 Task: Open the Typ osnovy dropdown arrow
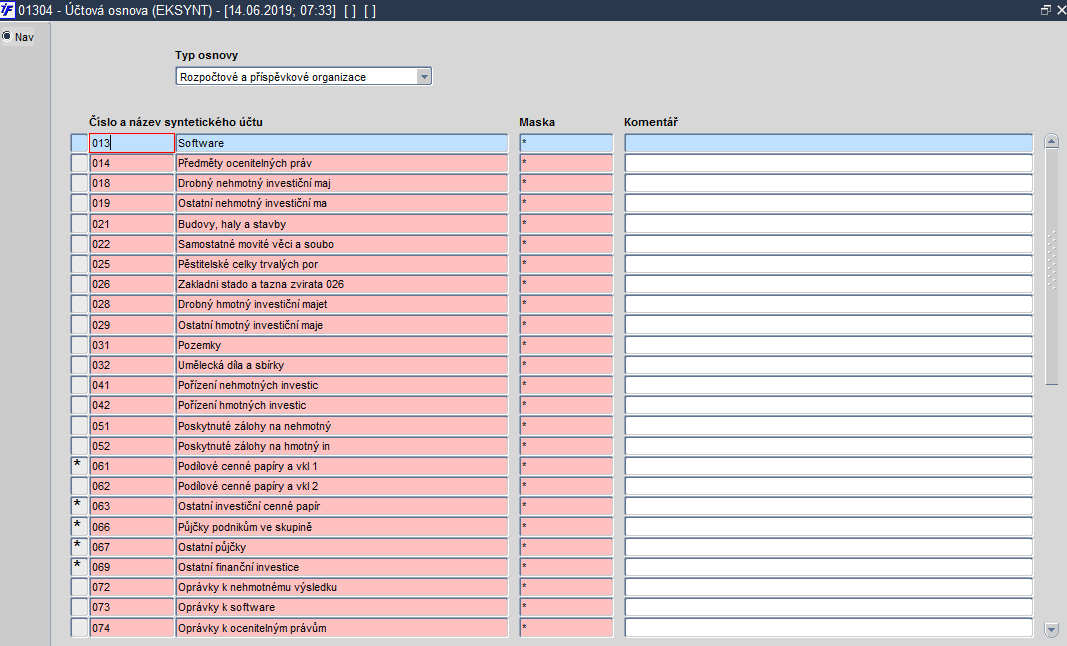point(424,77)
